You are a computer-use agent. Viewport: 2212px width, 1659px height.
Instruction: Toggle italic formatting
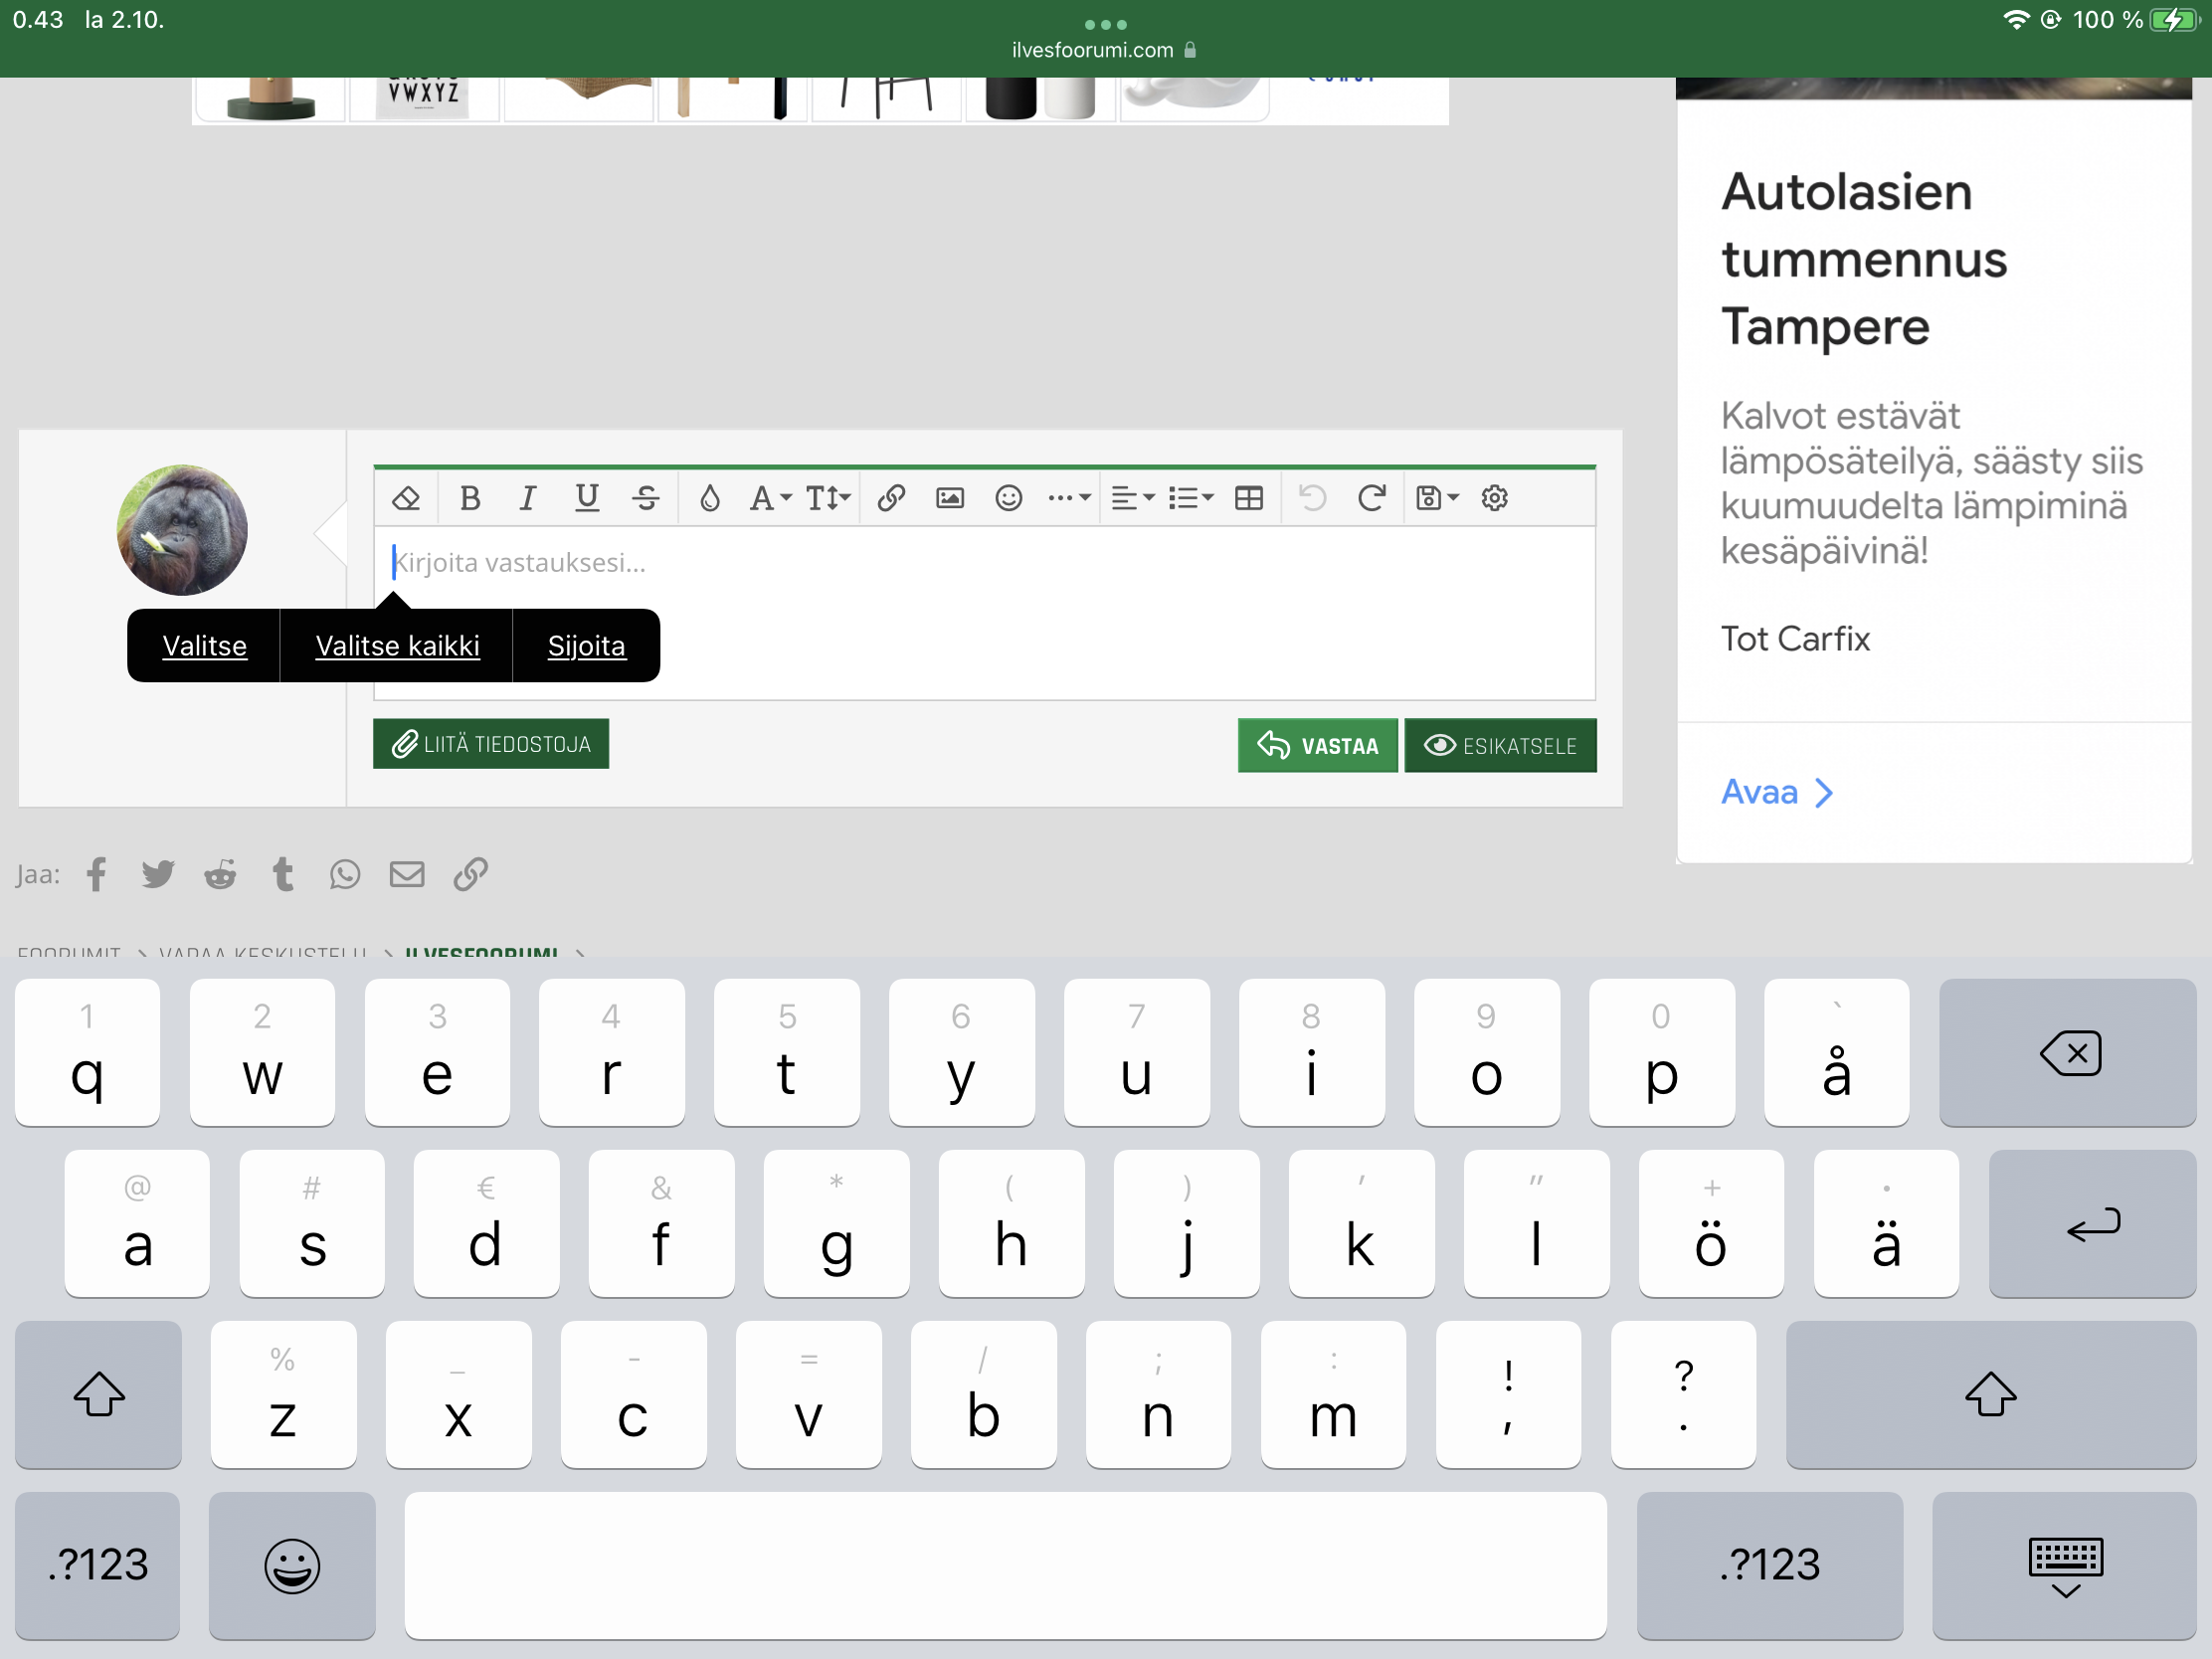(x=528, y=498)
